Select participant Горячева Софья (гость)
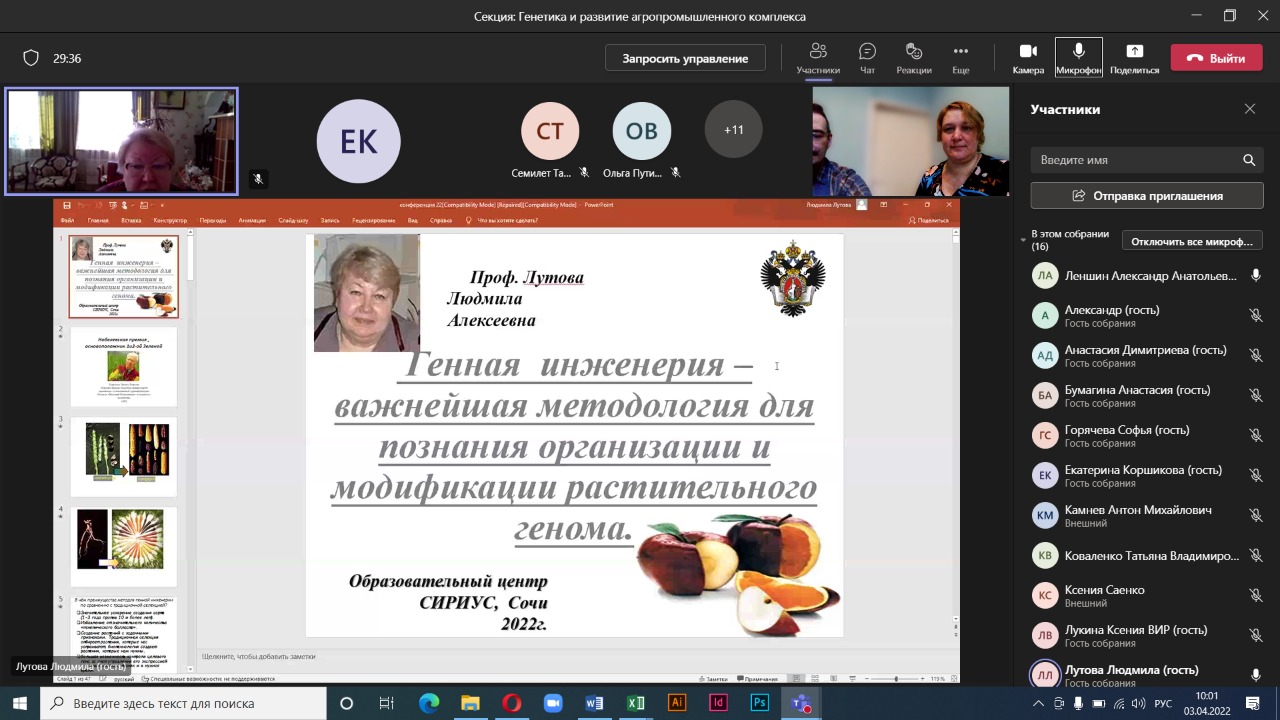Viewport: 1280px width, 720px height. [x=1147, y=435]
